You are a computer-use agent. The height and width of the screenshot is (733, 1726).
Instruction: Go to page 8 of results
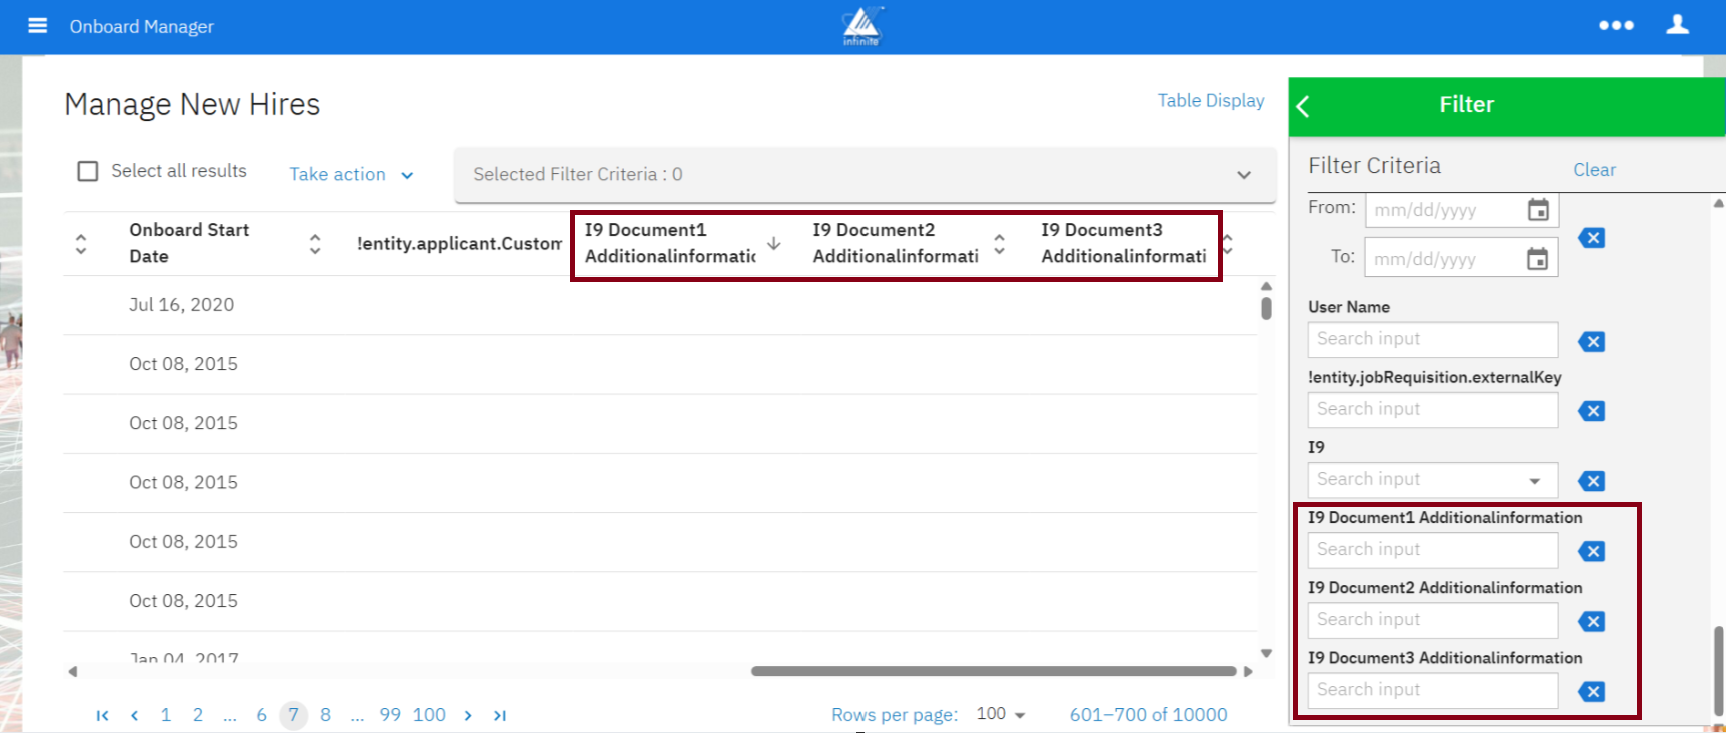tap(325, 715)
